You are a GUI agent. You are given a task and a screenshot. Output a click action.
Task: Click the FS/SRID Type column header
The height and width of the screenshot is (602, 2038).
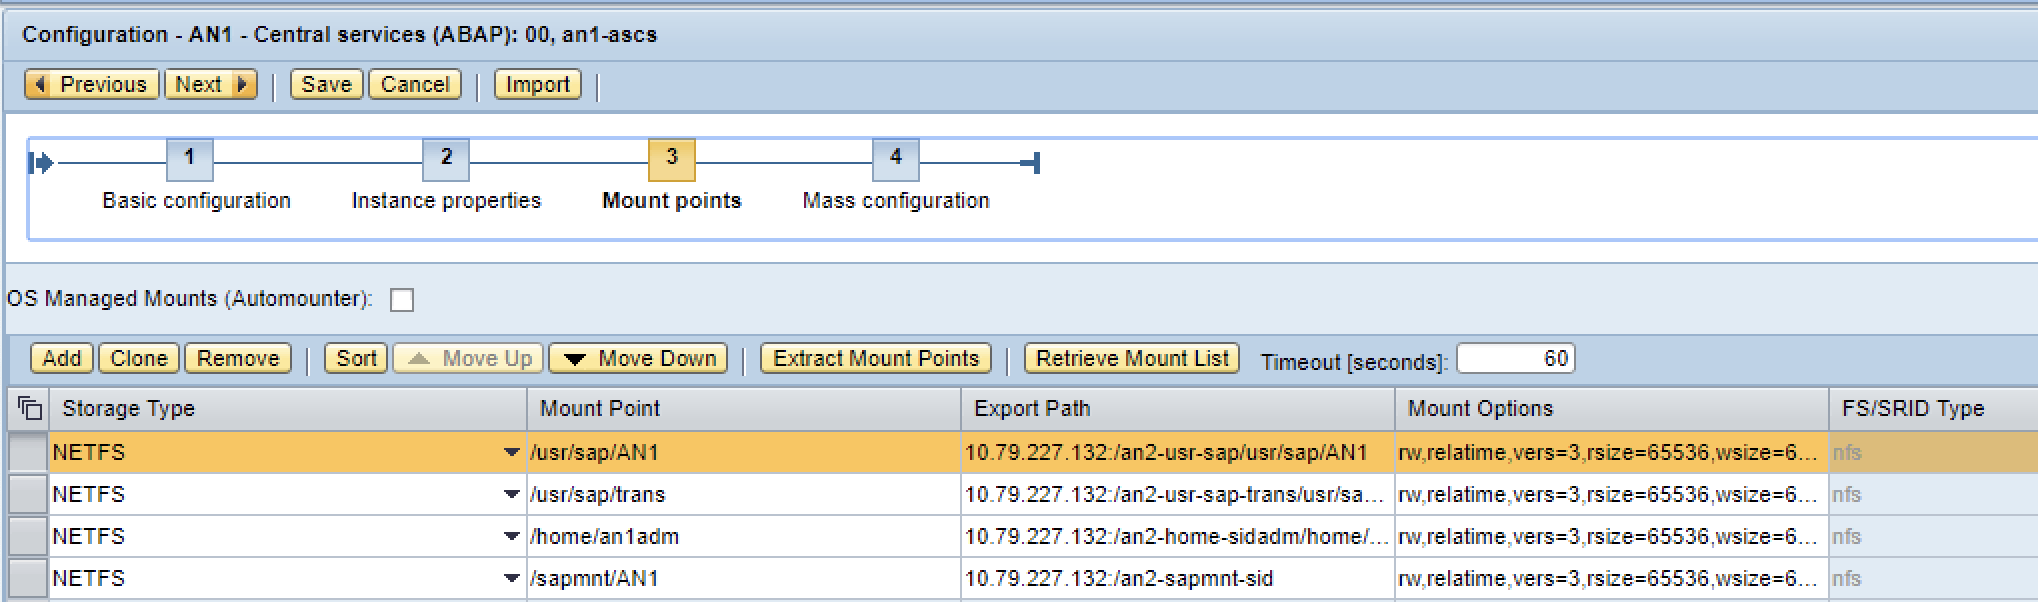(1934, 408)
